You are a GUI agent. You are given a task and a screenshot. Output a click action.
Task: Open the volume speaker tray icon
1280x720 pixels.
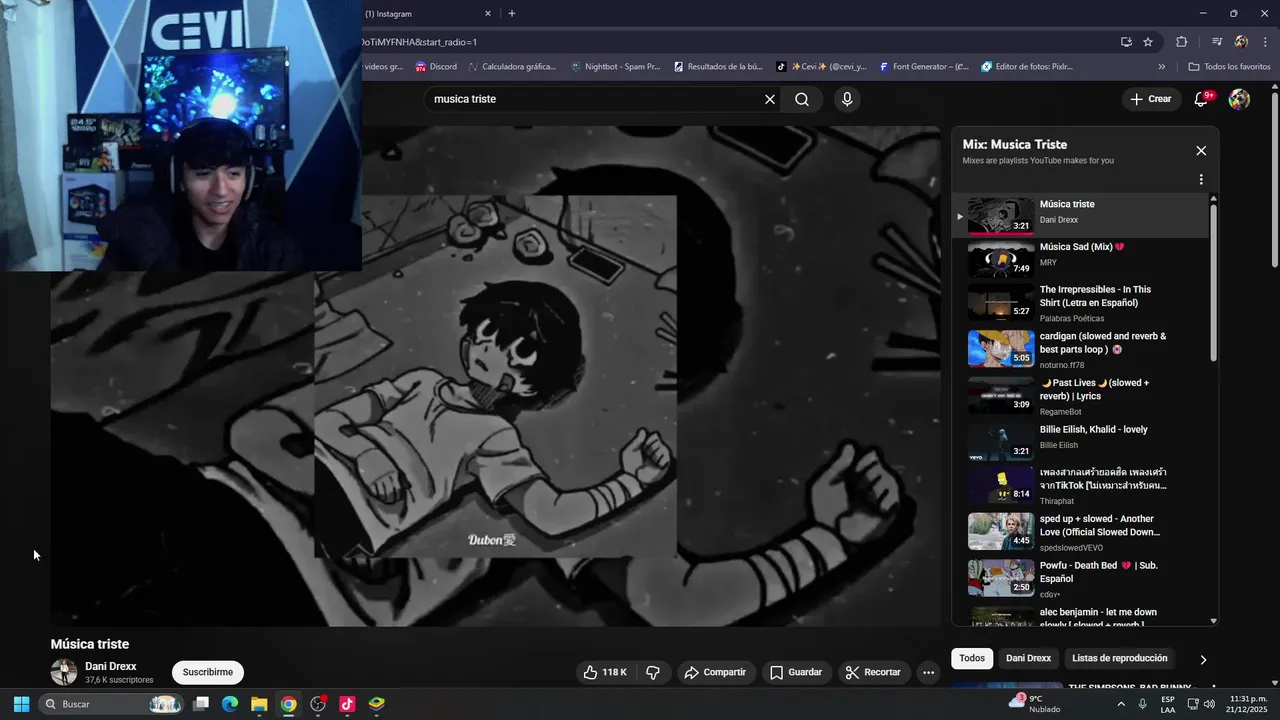[x=1209, y=704]
